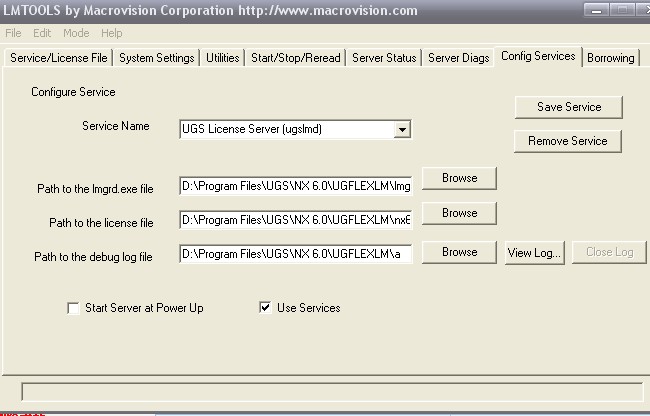This screenshot has height=416, width=650.
Task: Click the 'Path to the license file' label
Action: [101, 223]
